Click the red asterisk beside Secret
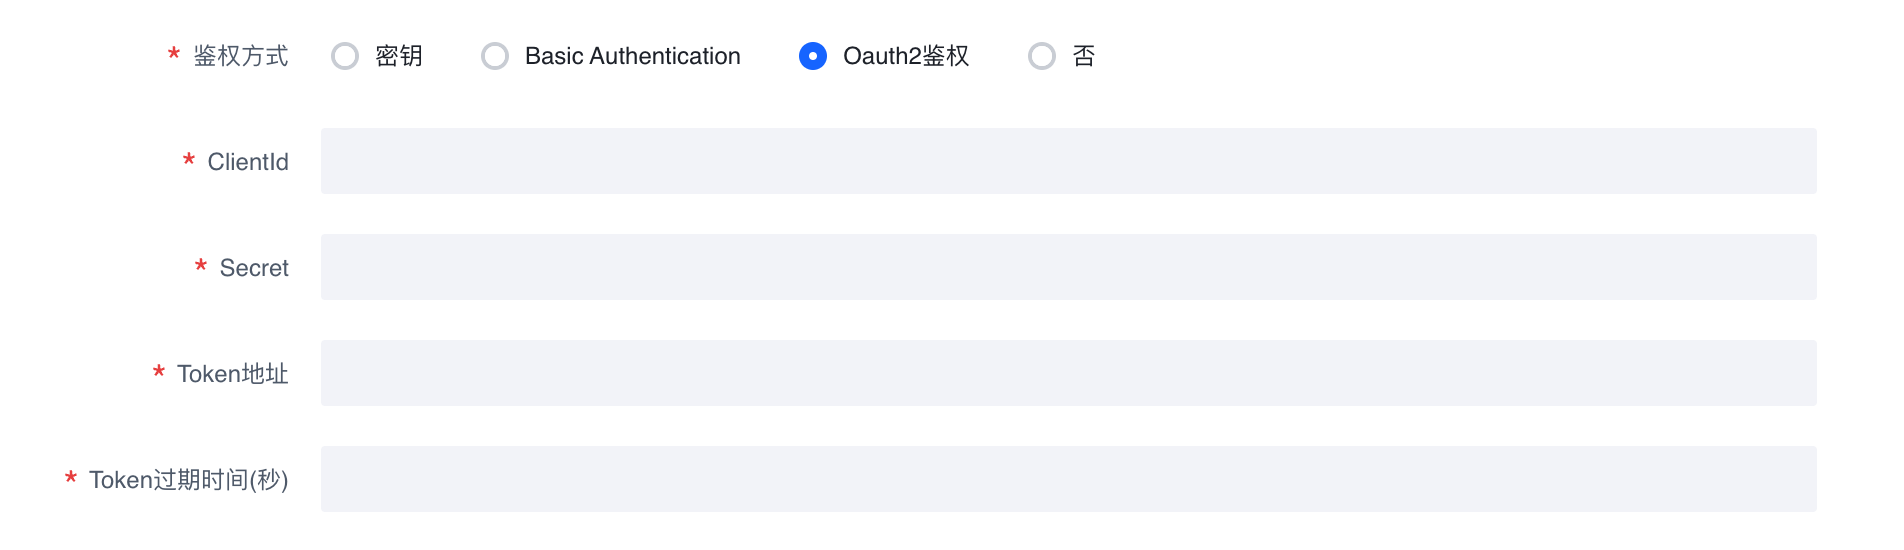 tap(201, 266)
